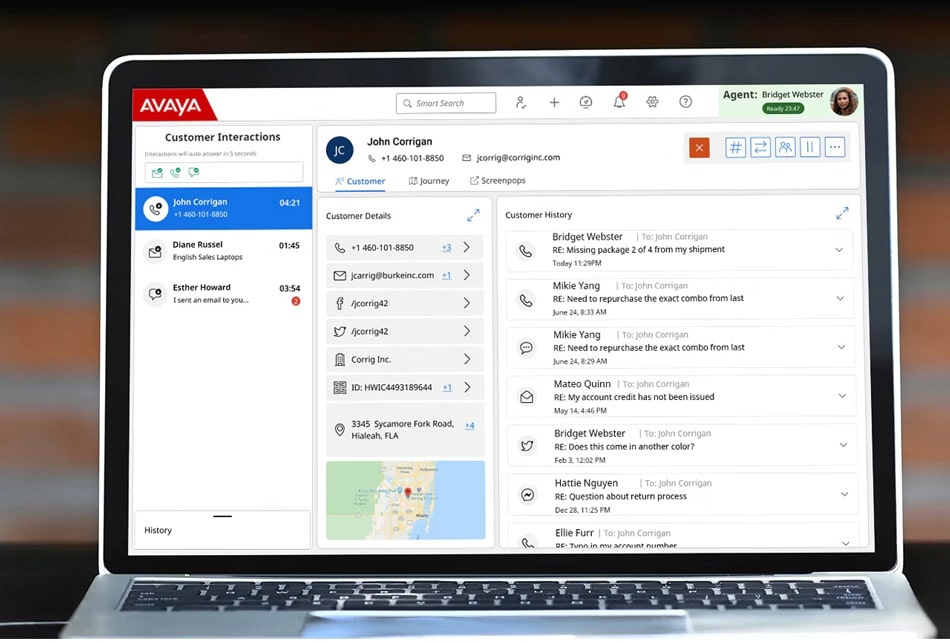Show the +1 additional email address

click(447, 275)
